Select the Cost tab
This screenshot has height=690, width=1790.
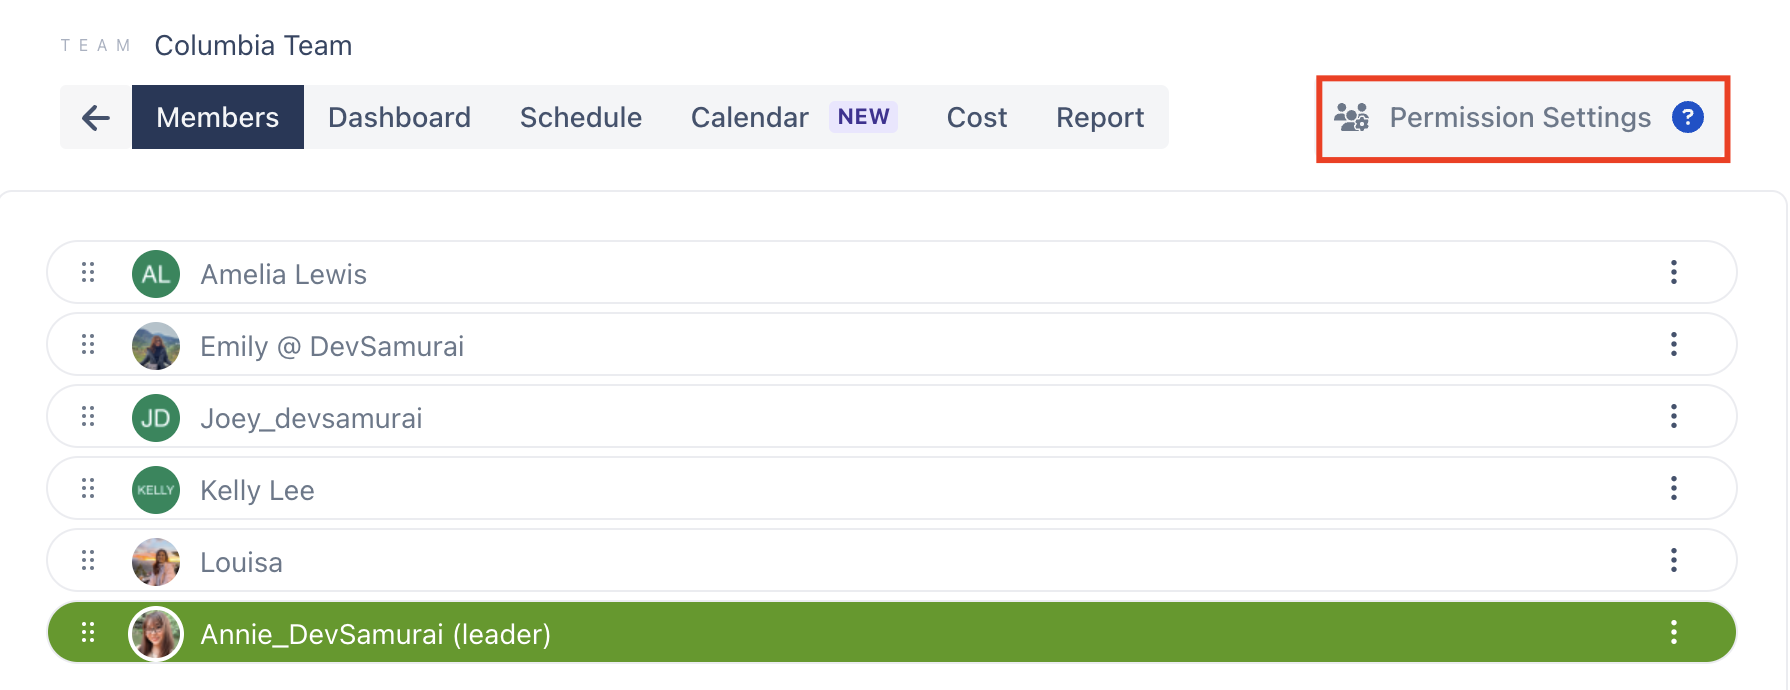coord(977,118)
